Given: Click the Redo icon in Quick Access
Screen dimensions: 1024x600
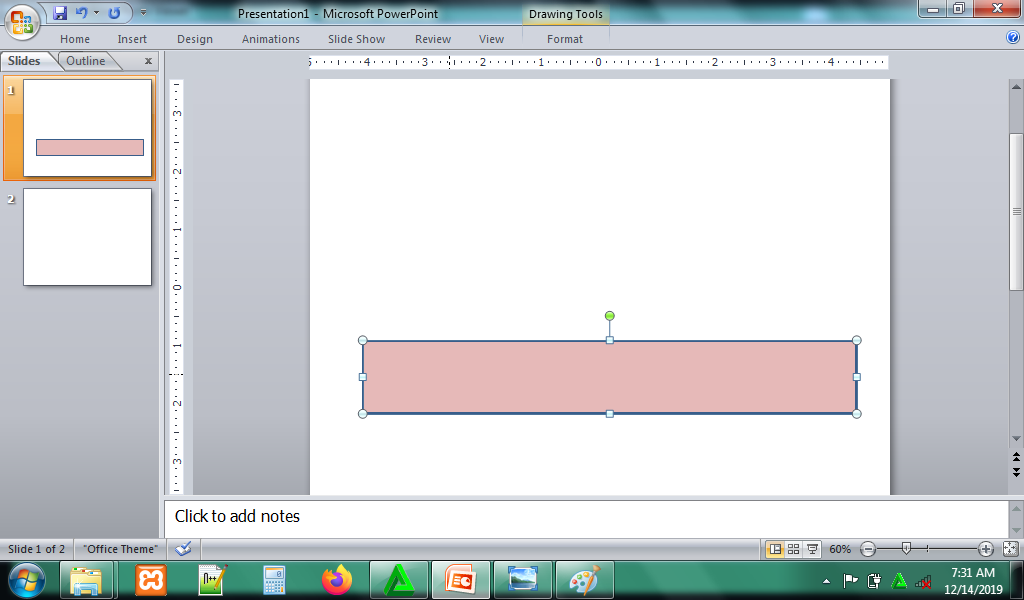Looking at the screenshot, I should tap(114, 13).
